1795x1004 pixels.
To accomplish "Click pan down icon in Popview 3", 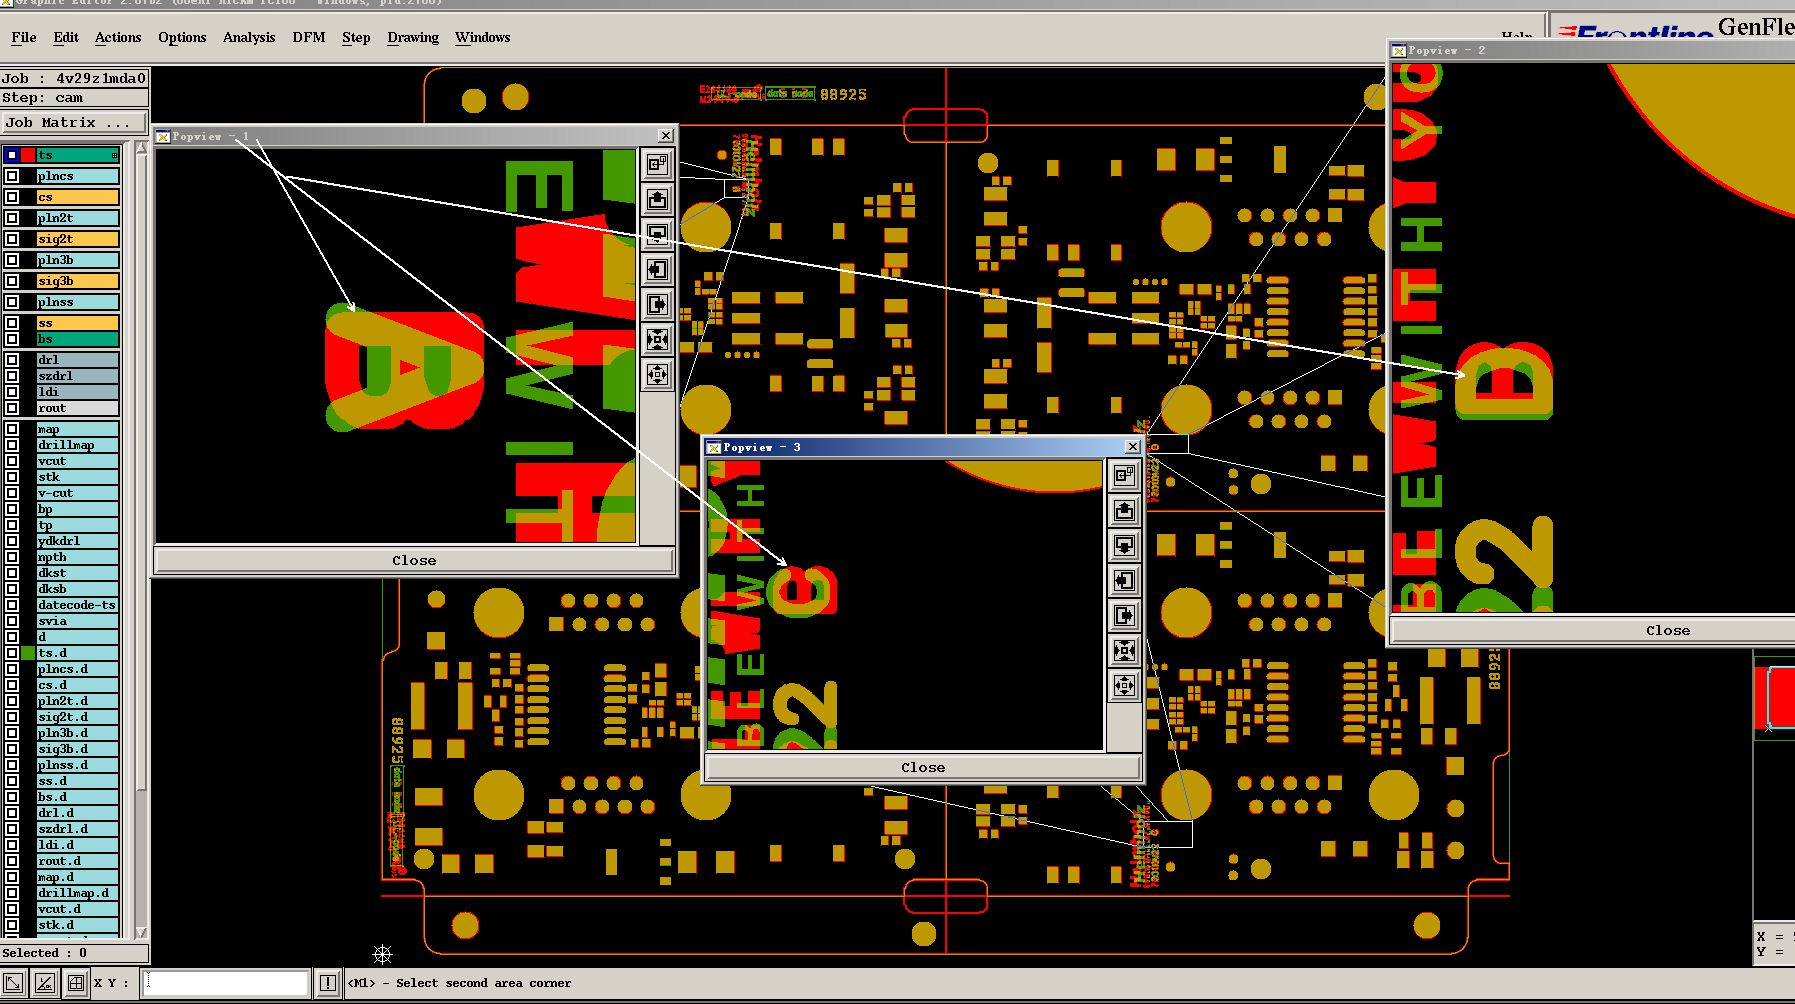I will point(1124,546).
